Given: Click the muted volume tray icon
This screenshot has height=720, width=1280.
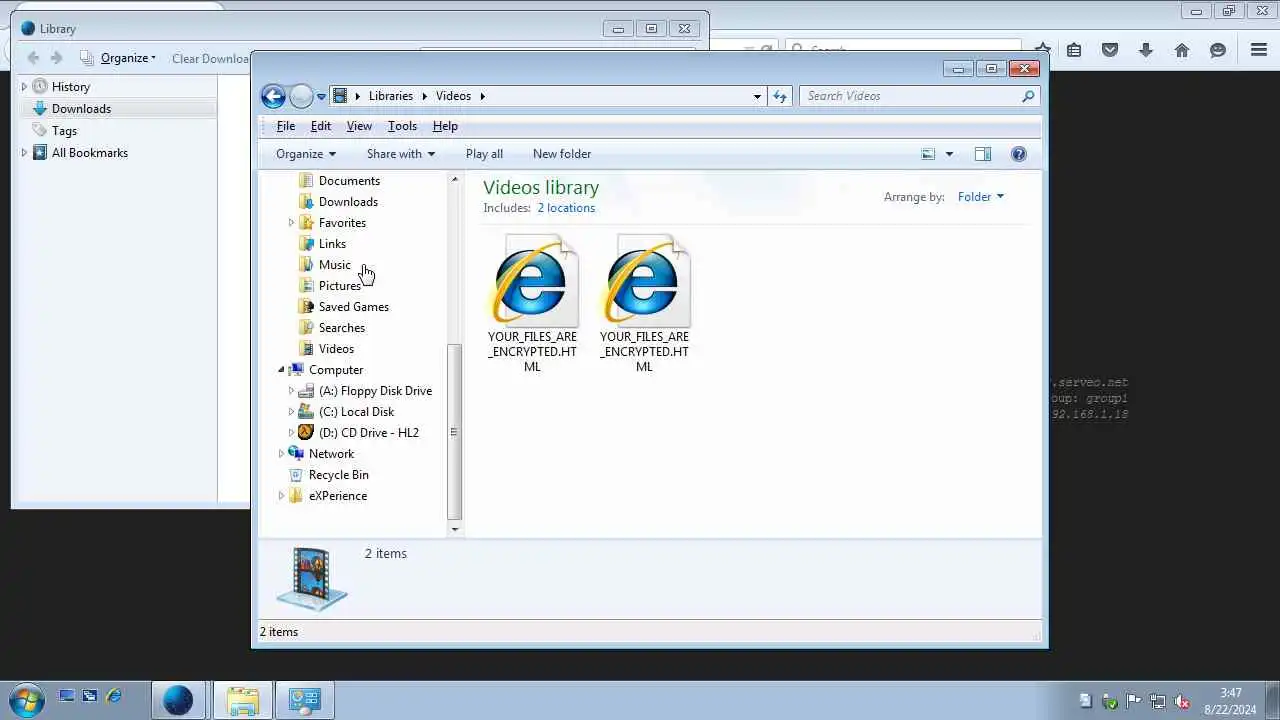Looking at the screenshot, I should pyautogui.click(x=1182, y=701).
